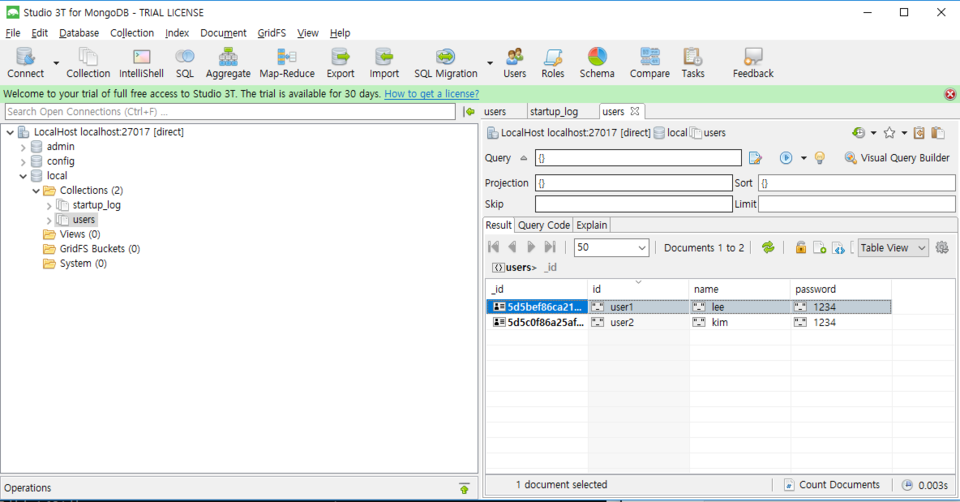Dismiss the trial welcome banner
The width and height of the screenshot is (960, 502).
point(950,94)
